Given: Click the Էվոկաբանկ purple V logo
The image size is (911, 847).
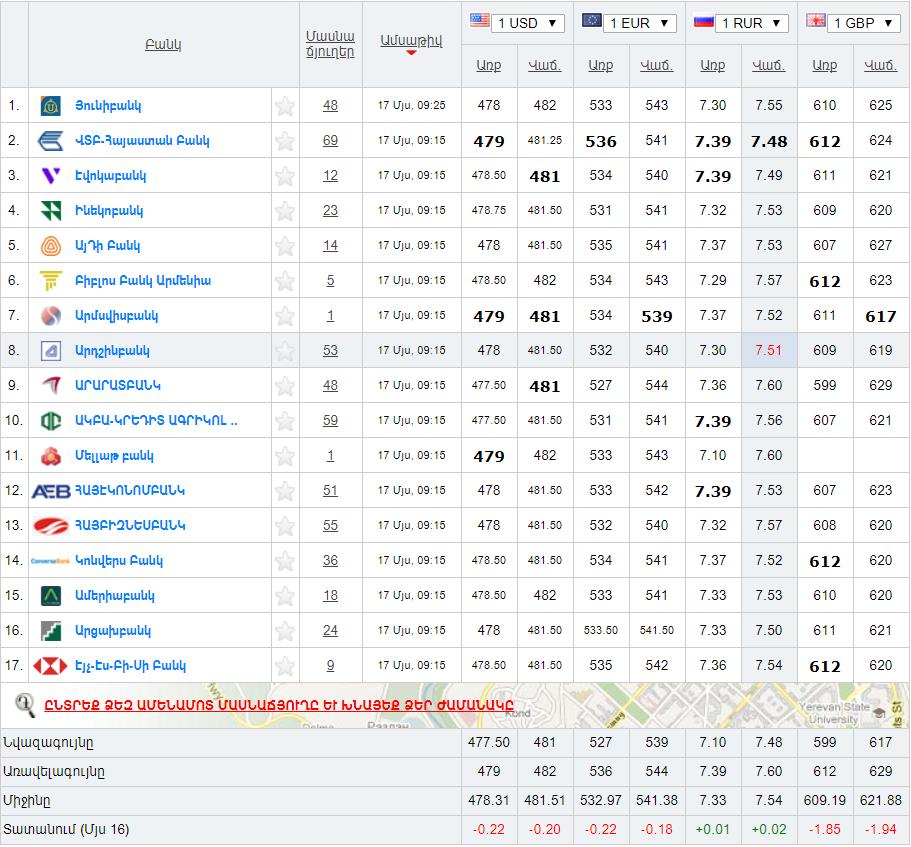Looking at the screenshot, I should click(x=51, y=176).
